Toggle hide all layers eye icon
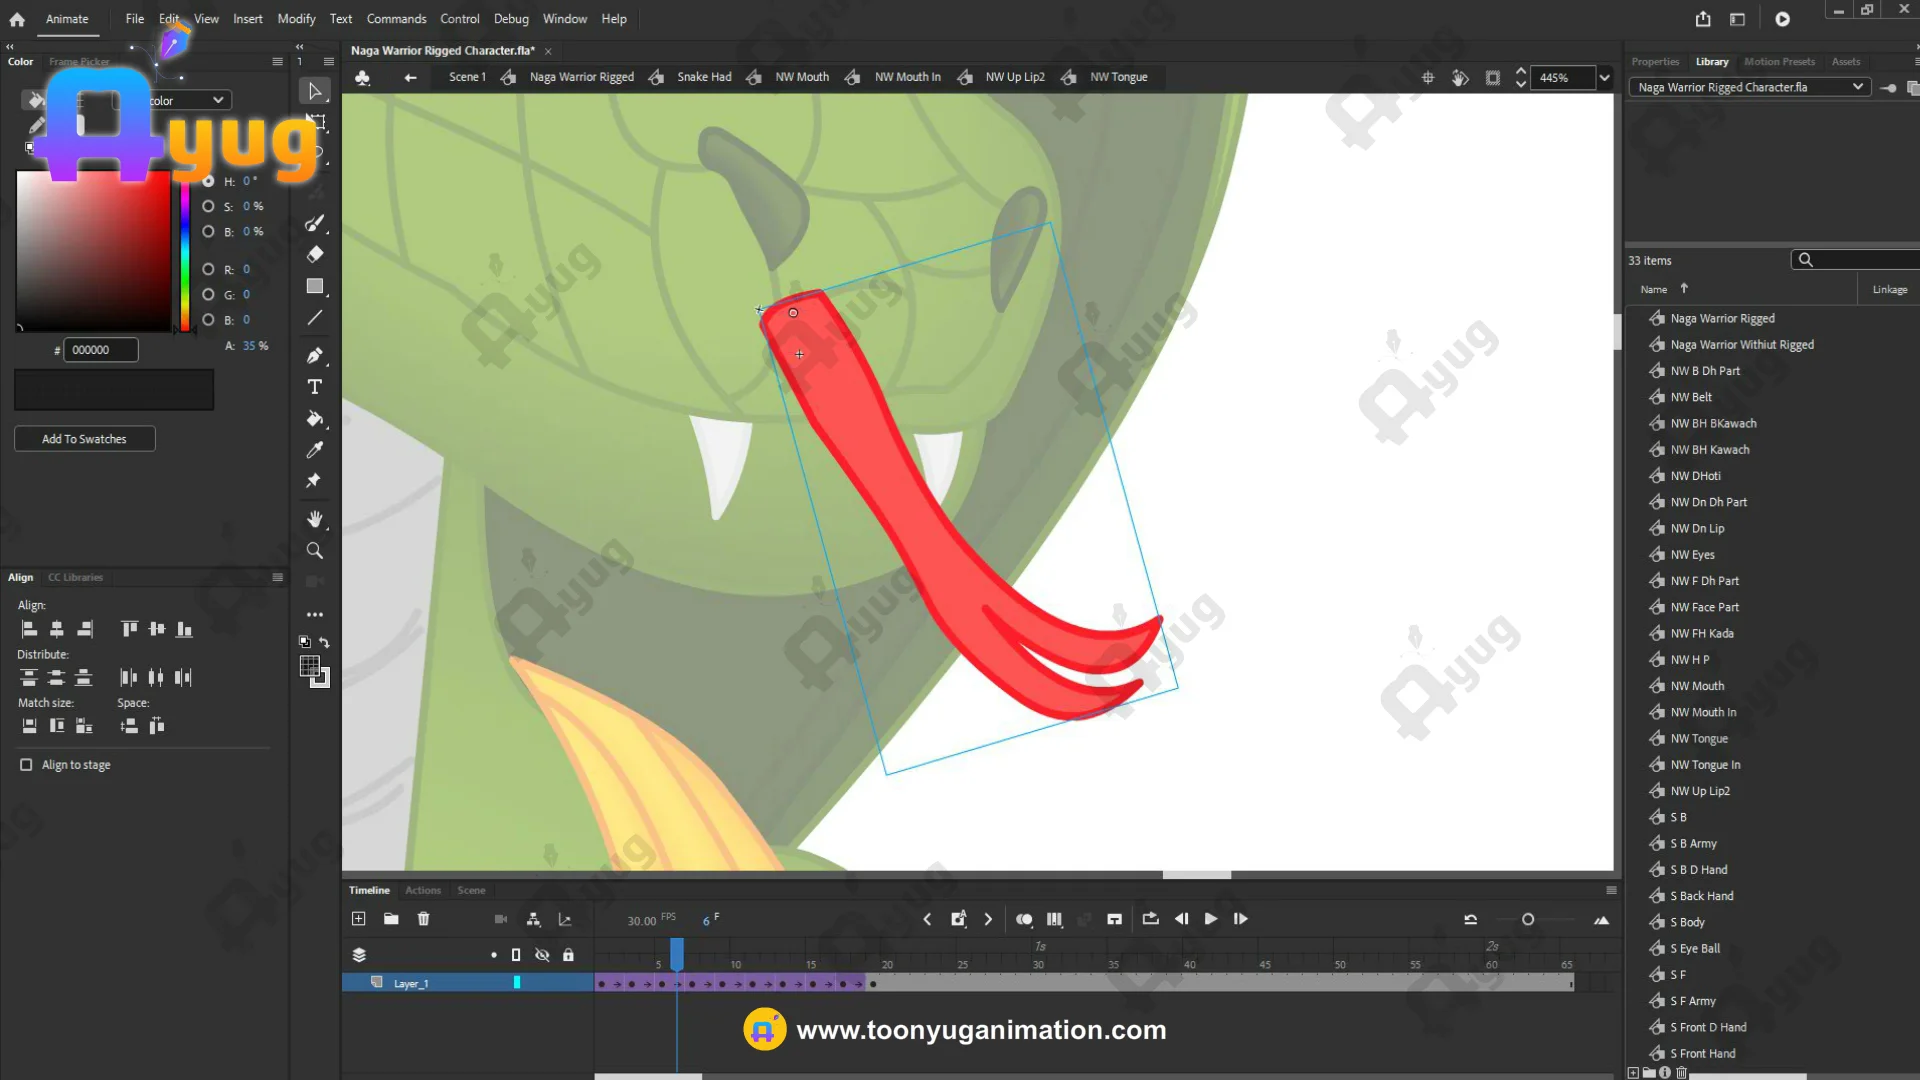The height and width of the screenshot is (1080, 1920). coord(542,955)
